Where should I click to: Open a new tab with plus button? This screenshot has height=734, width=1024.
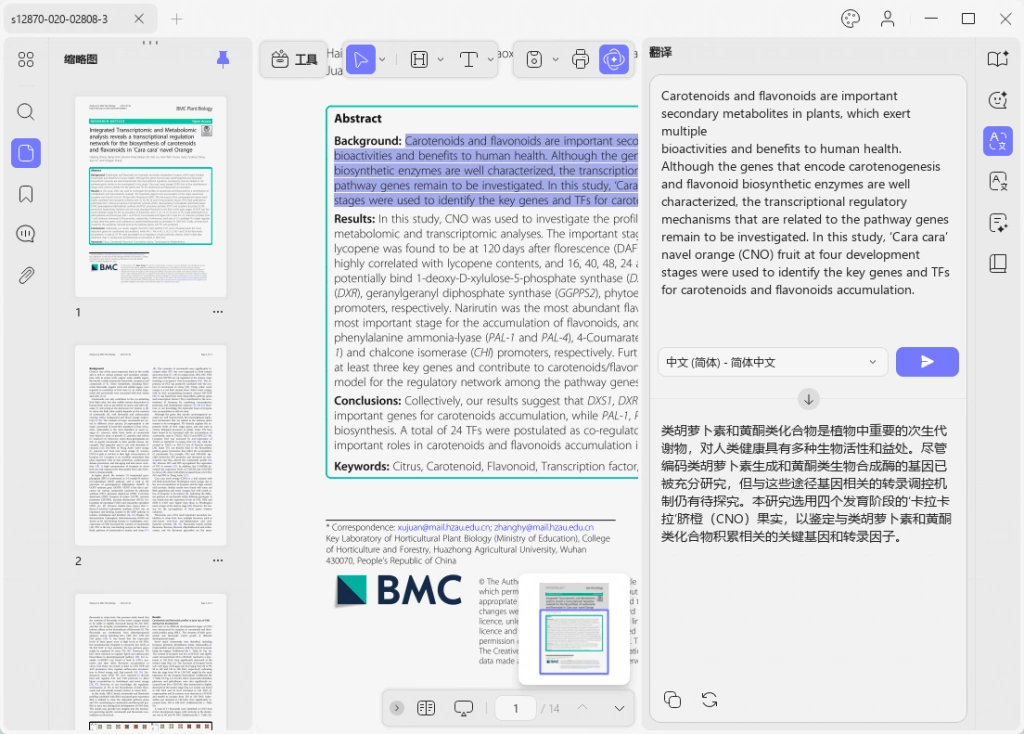(176, 19)
